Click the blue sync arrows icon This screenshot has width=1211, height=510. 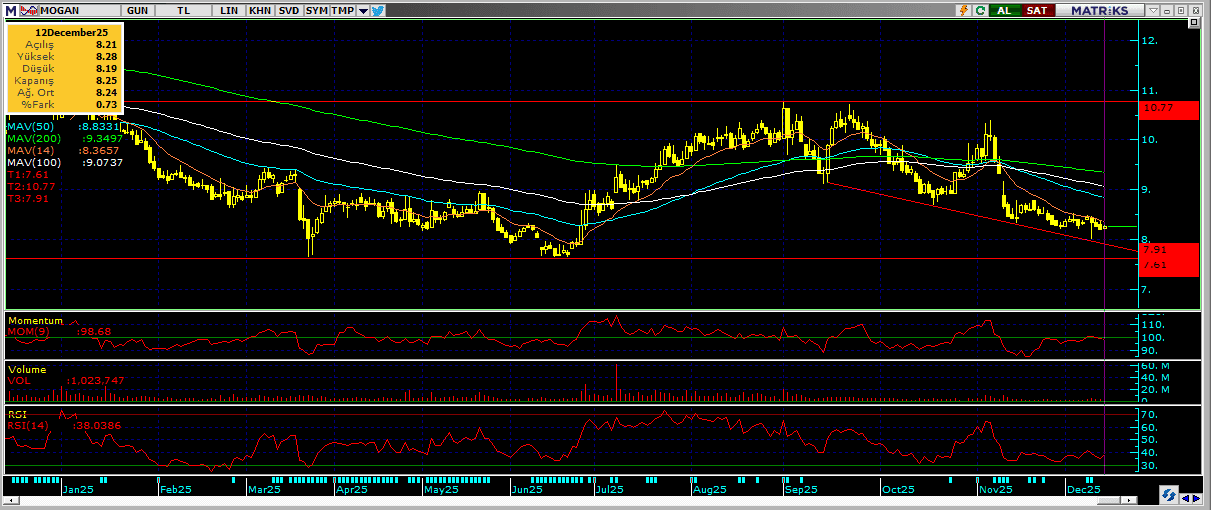coord(1168,495)
